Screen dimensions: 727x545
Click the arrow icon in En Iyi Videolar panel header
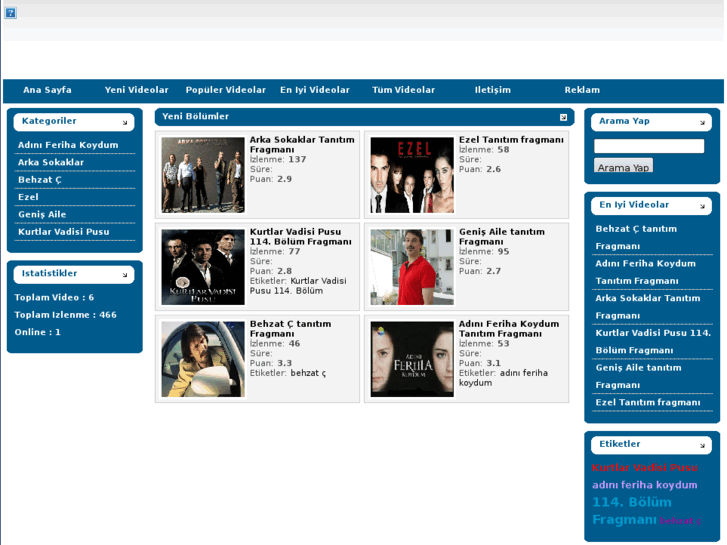[702, 206]
